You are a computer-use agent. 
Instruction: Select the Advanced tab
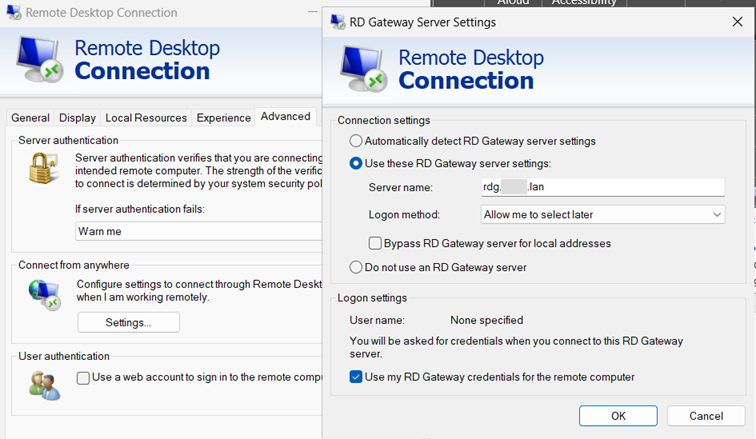click(x=285, y=116)
